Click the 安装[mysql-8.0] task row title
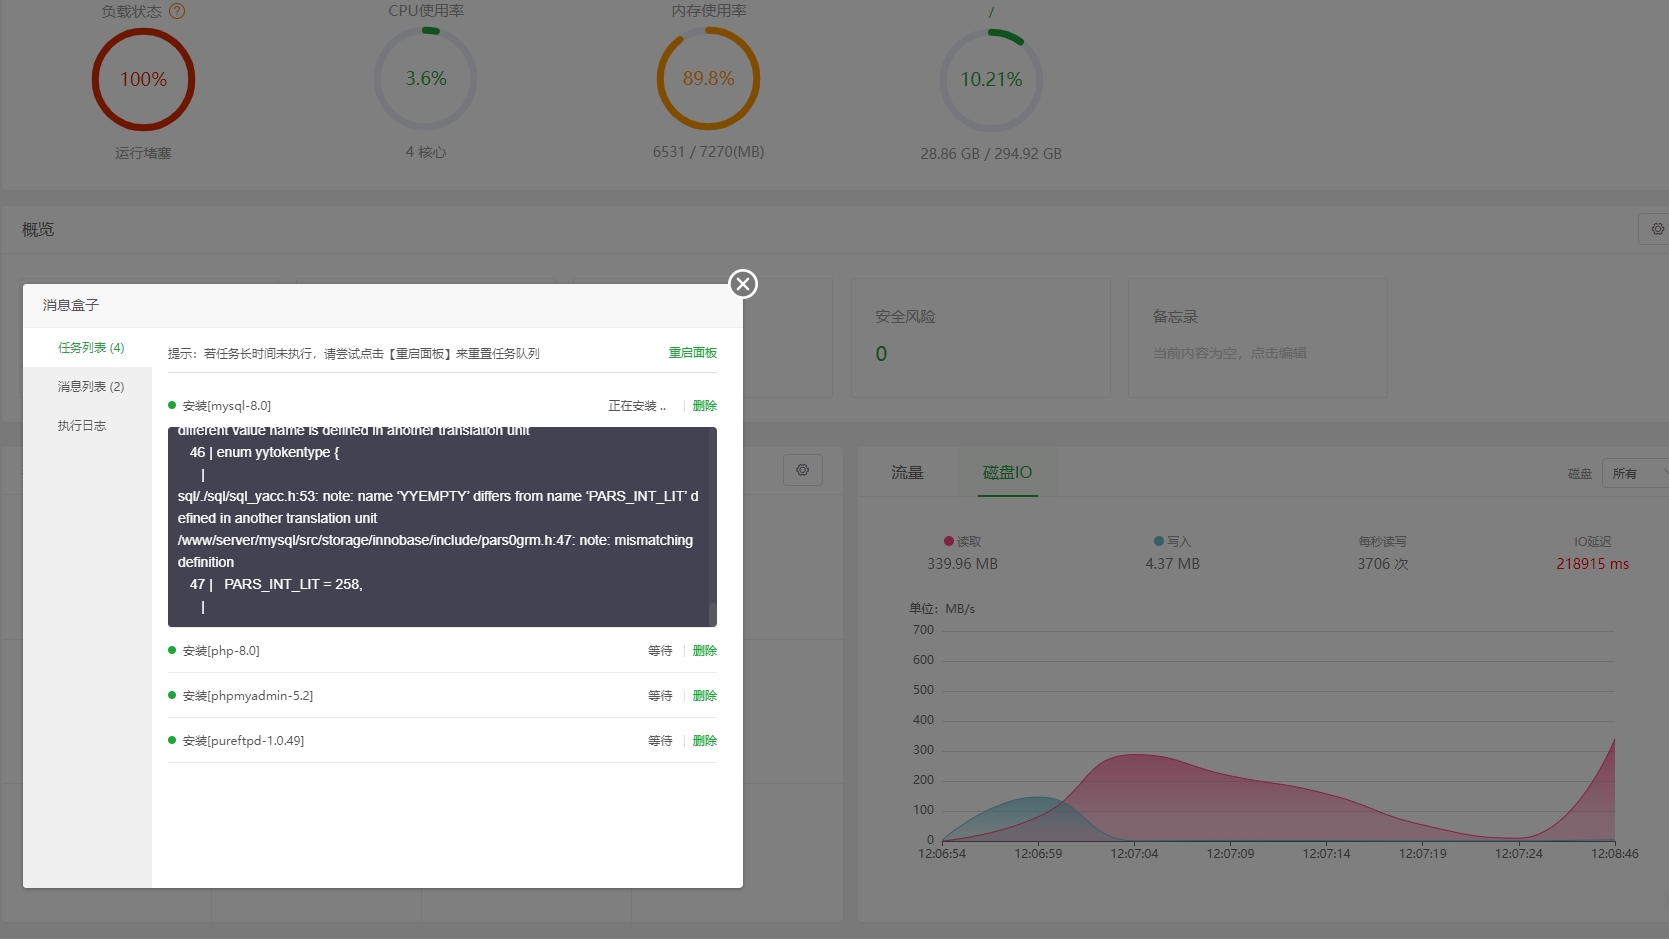This screenshot has width=1669, height=939. coord(227,406)
